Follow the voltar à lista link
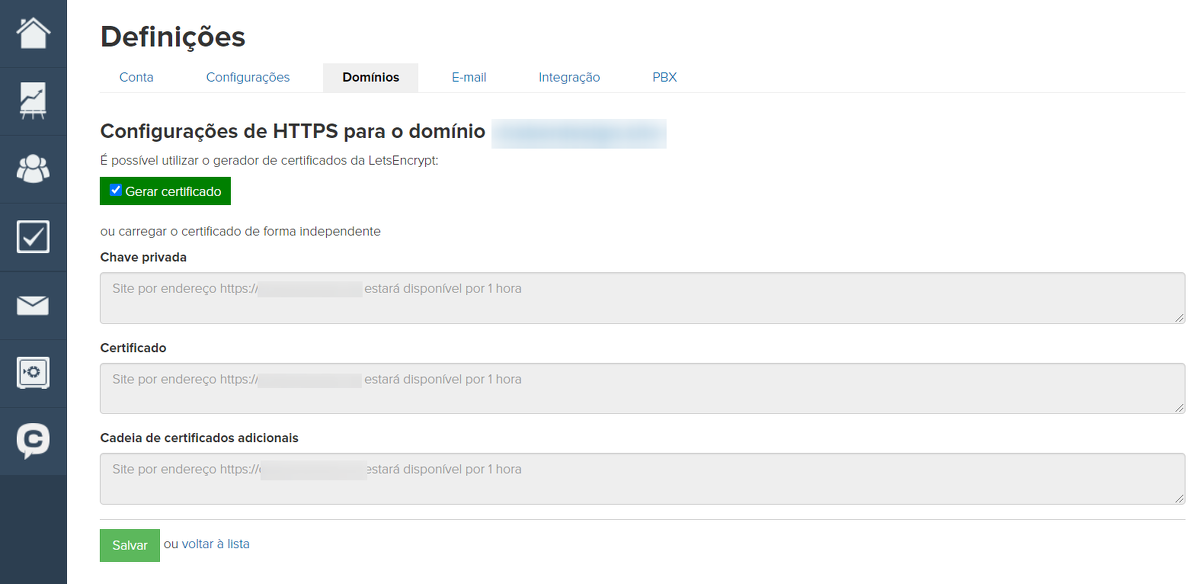The height and width of the screenshot is (584, 1200). pyautogui.click(x=215, y=544)
